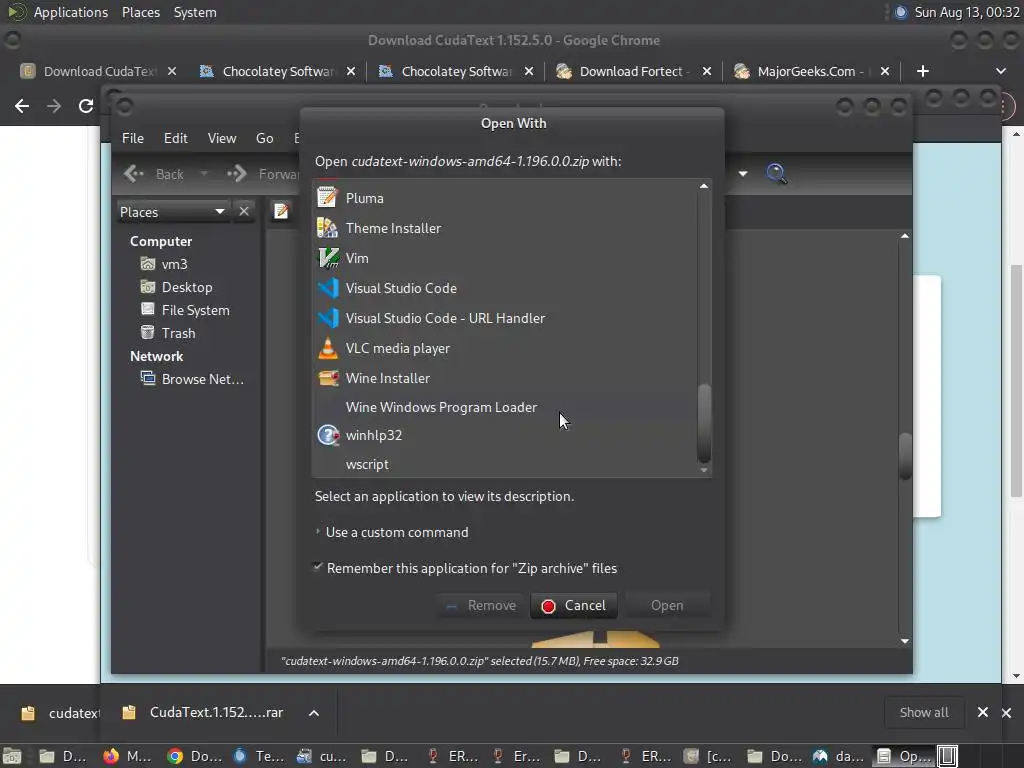The height and width of the screenshot is (768, 1024).
Task: Pick Visual Studio Code icon in the list
Action: (x=328, y=288)
